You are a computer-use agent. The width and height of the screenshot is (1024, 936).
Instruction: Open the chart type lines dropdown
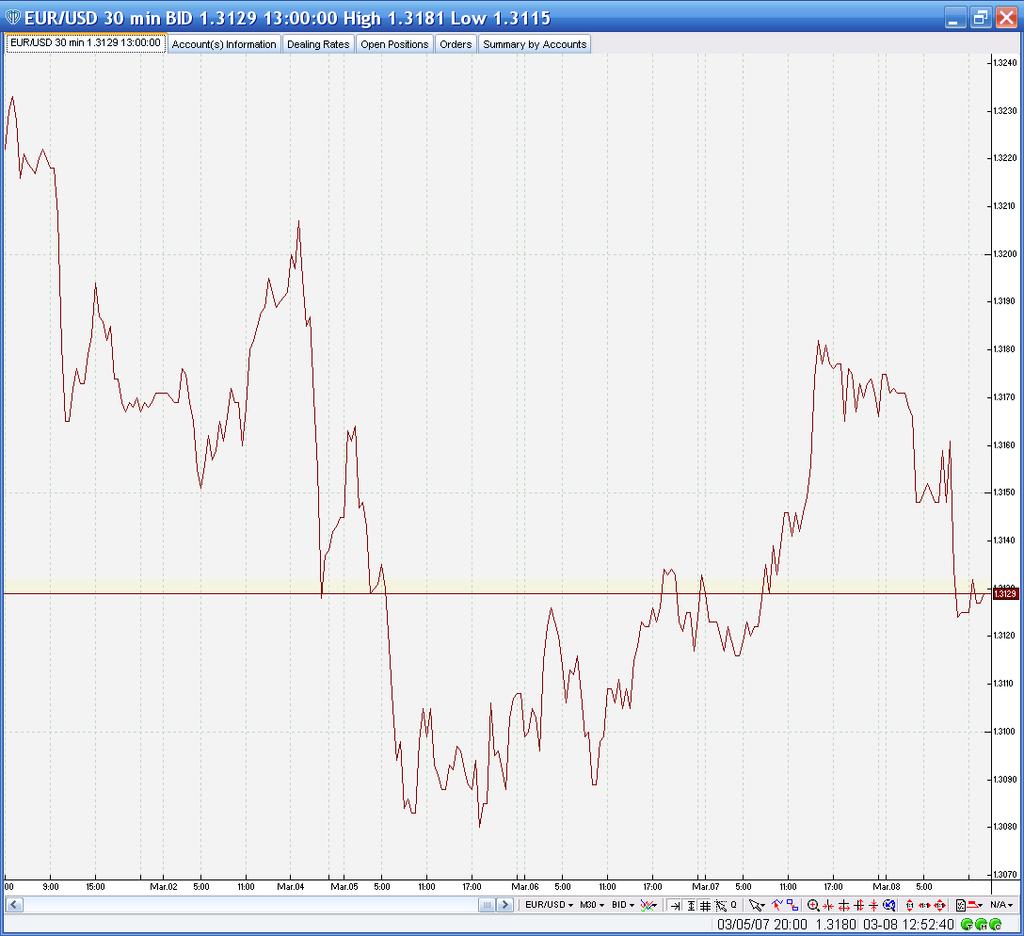648,905
